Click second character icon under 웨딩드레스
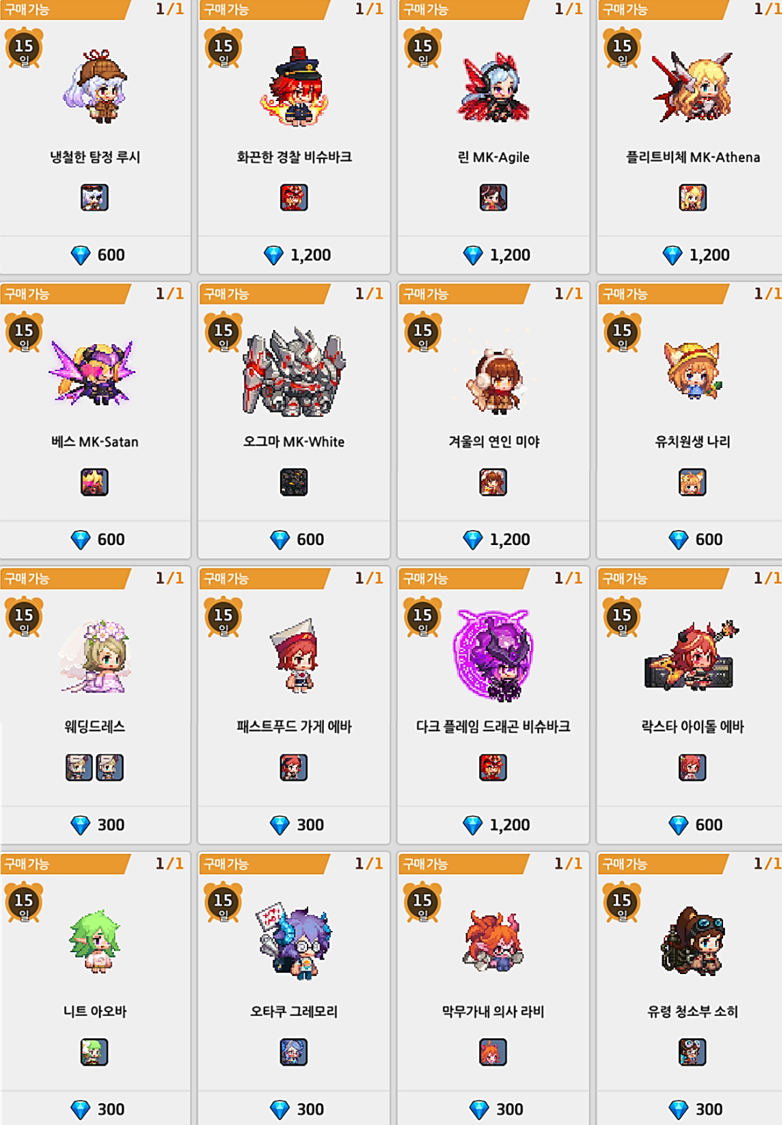This screenshot has width=782, height=1125. pos(110,767)
